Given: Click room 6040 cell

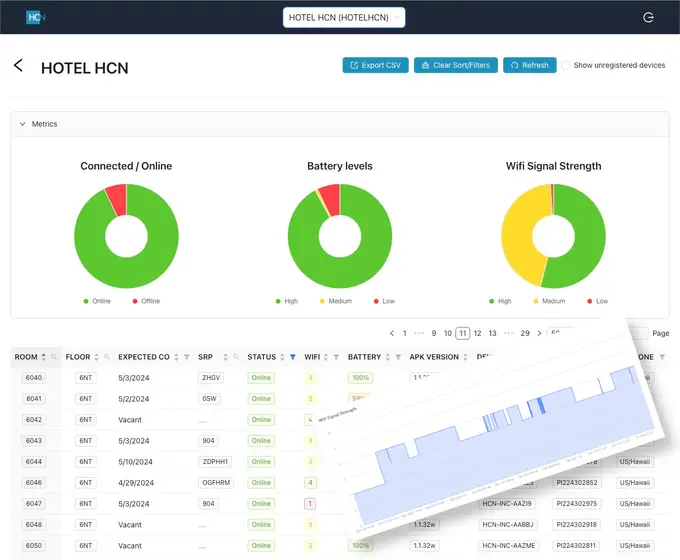Looking at the screenshot, I should click(x=34, y=377).
